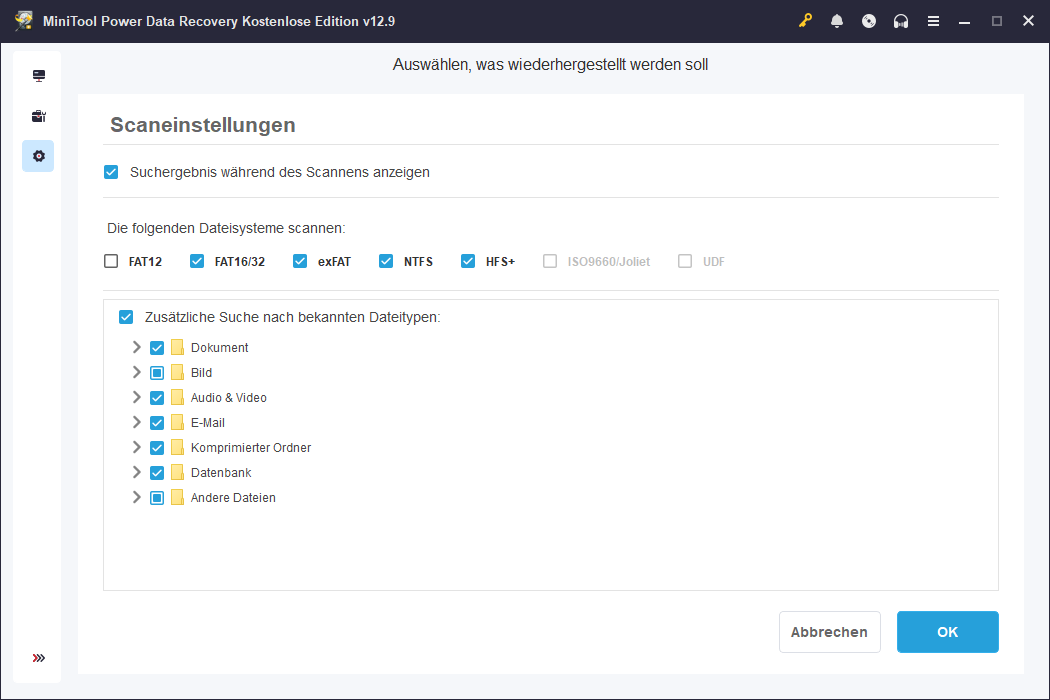
Task: Click the Dokument folder icon
Action: pyautogui.click(x=177, y=347)
